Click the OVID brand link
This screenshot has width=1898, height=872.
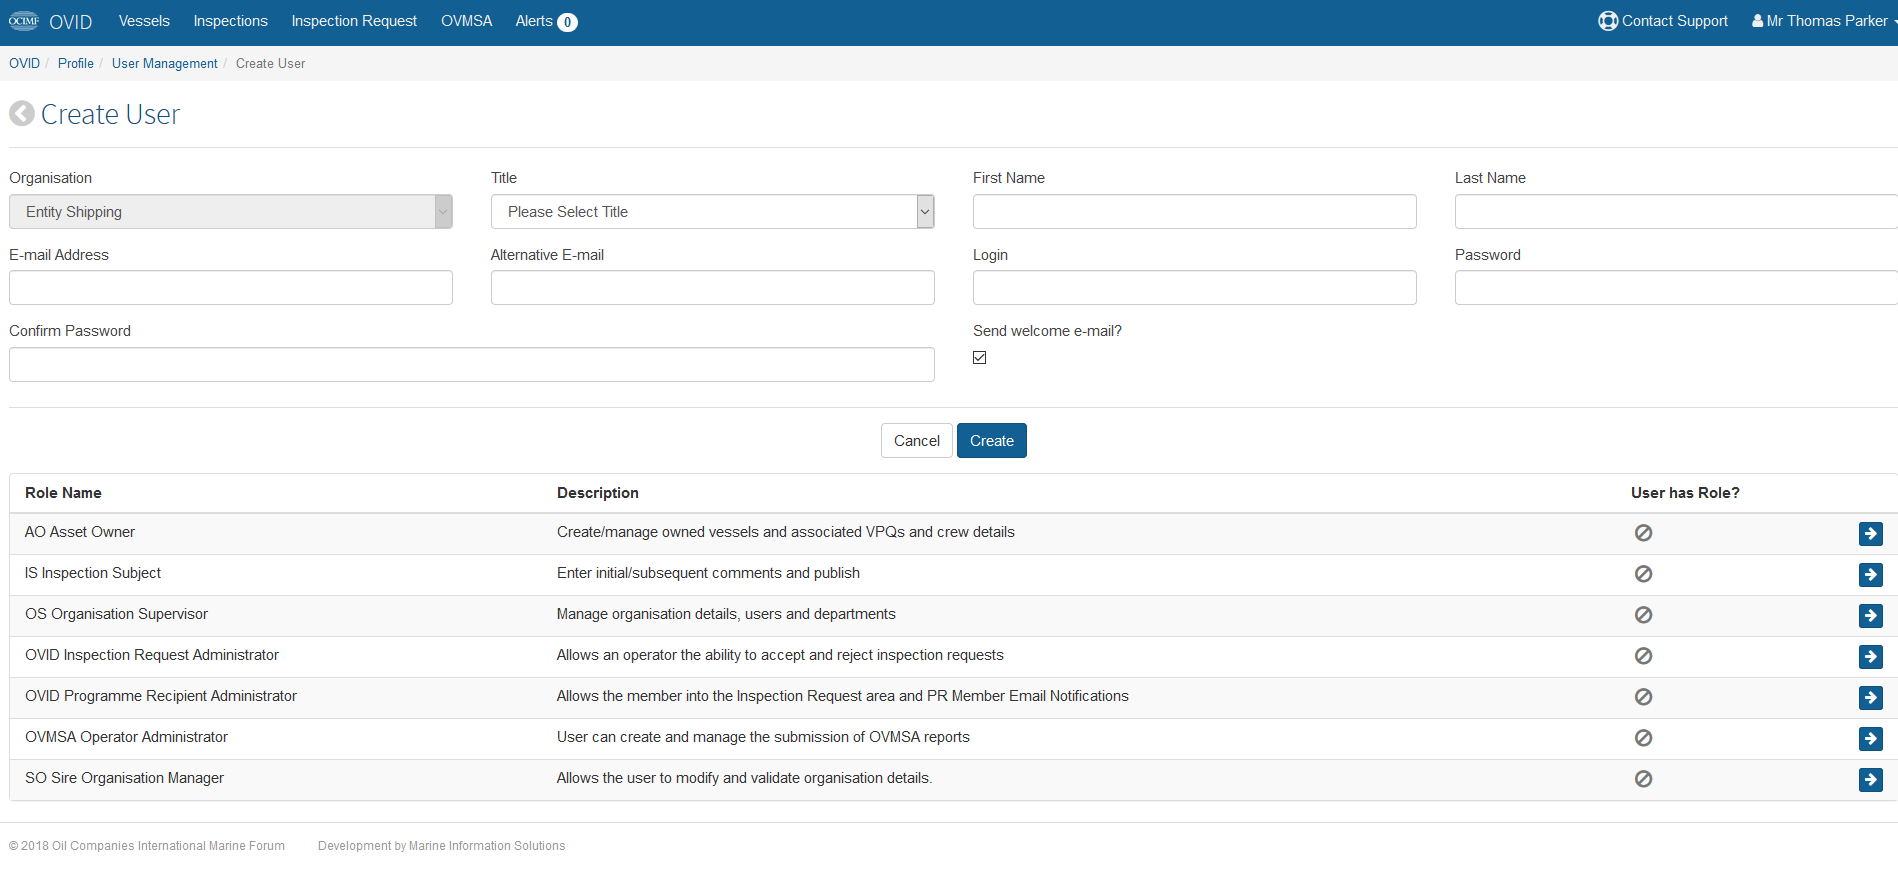[x=71, y=22]
